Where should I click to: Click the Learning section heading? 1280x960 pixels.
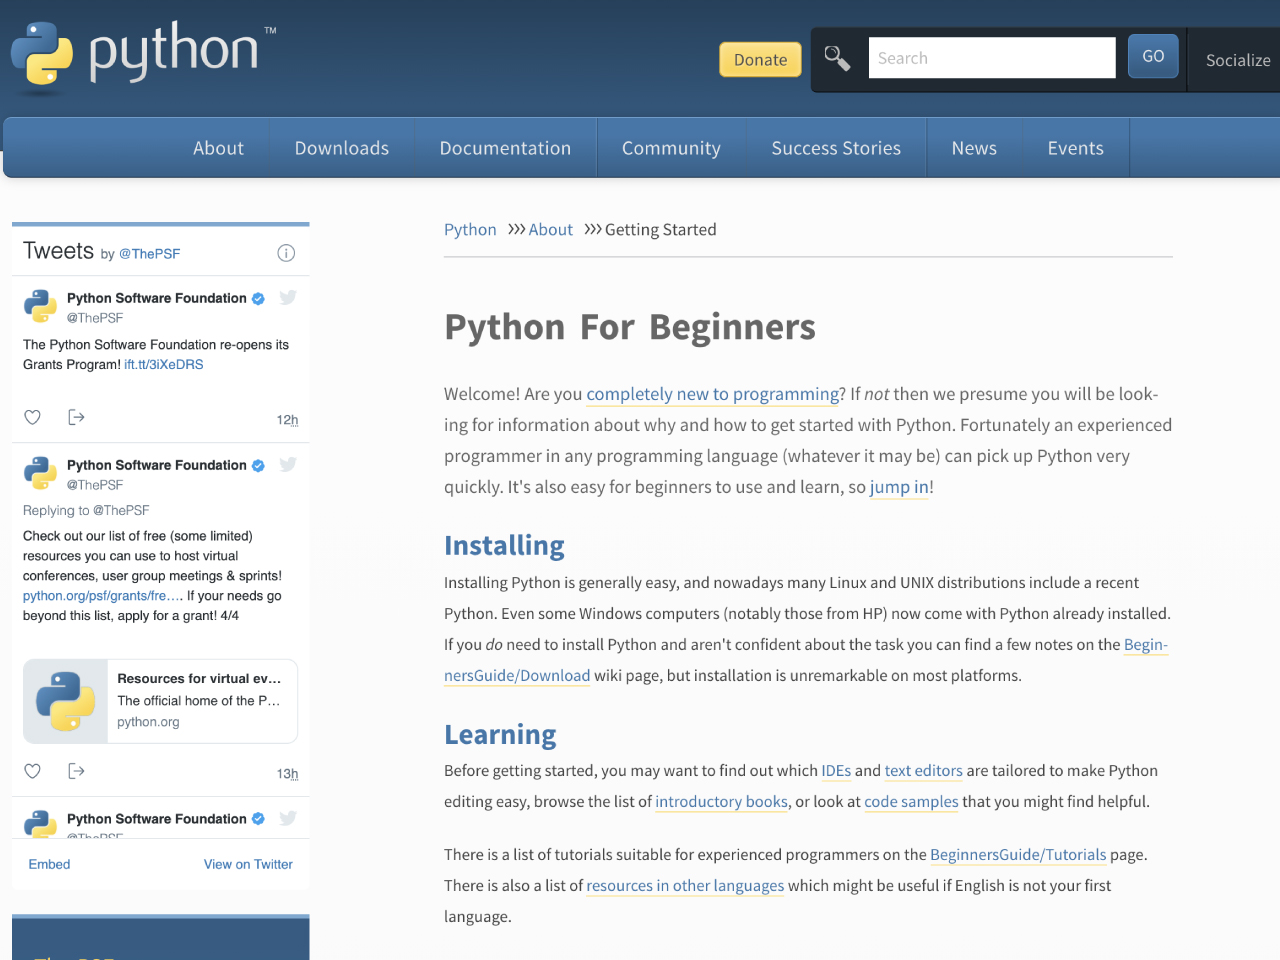[x=500, y=734]
